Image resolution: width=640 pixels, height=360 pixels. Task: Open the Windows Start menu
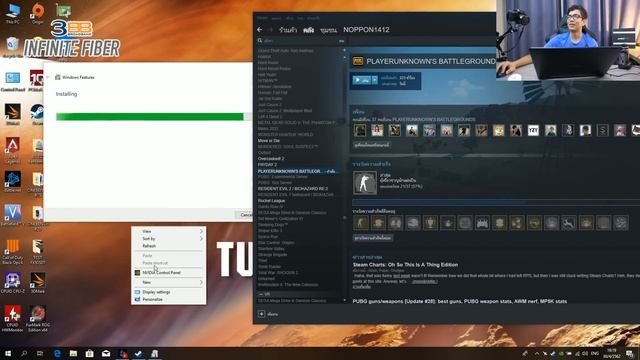pos(8,353)
